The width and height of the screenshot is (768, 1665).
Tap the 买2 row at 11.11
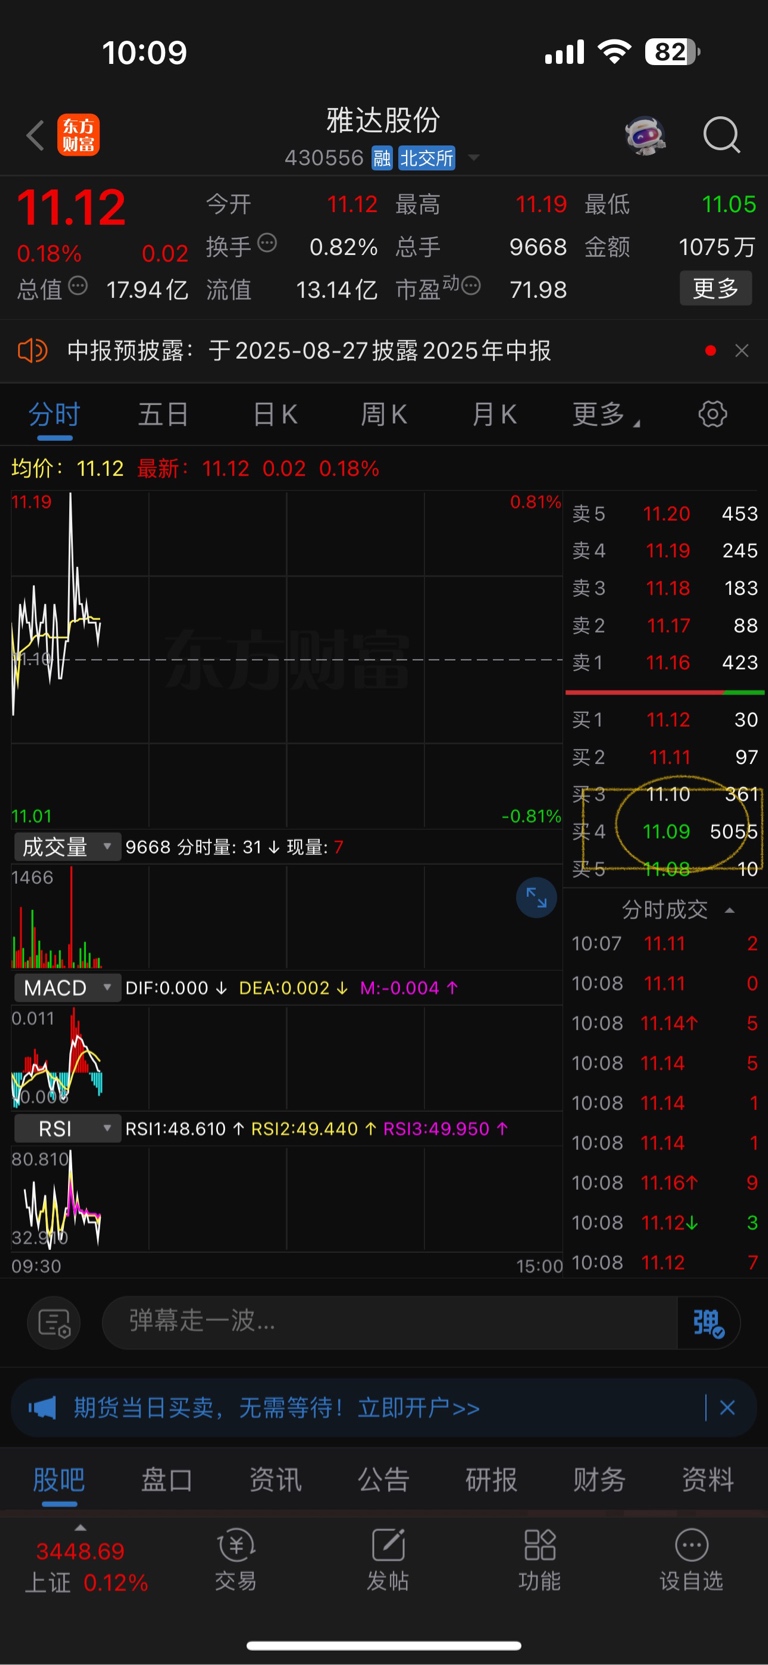pos(665,758)
